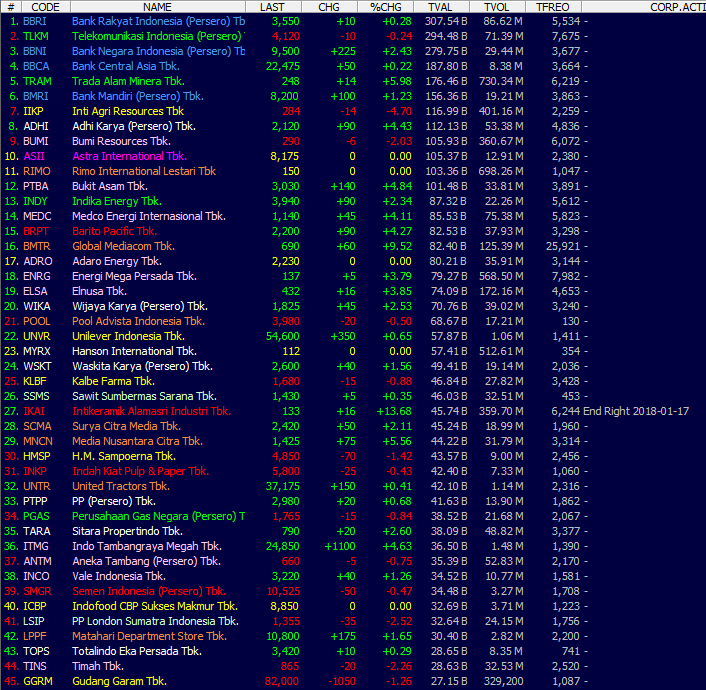This screenshot has height=690, width=706.
Task: Select stock code GGRM
Action: tap(38, 681)
